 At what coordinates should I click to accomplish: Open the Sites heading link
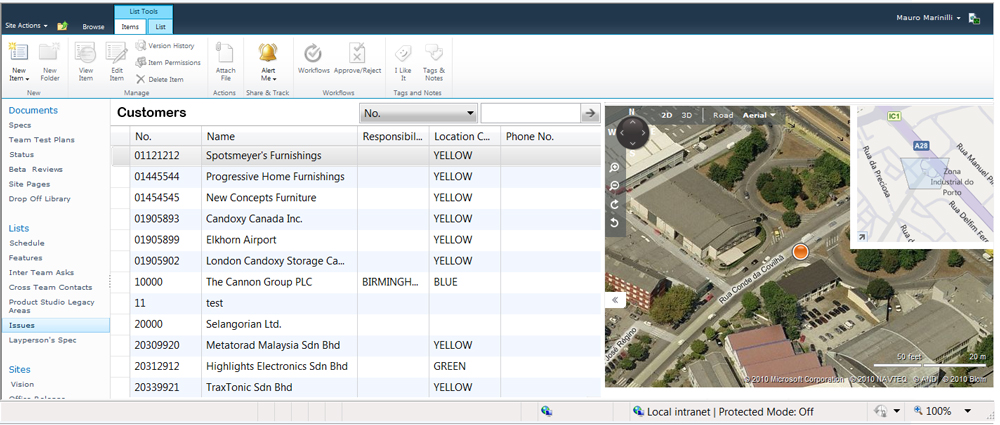pyautogui.click(x=20, y=369)
